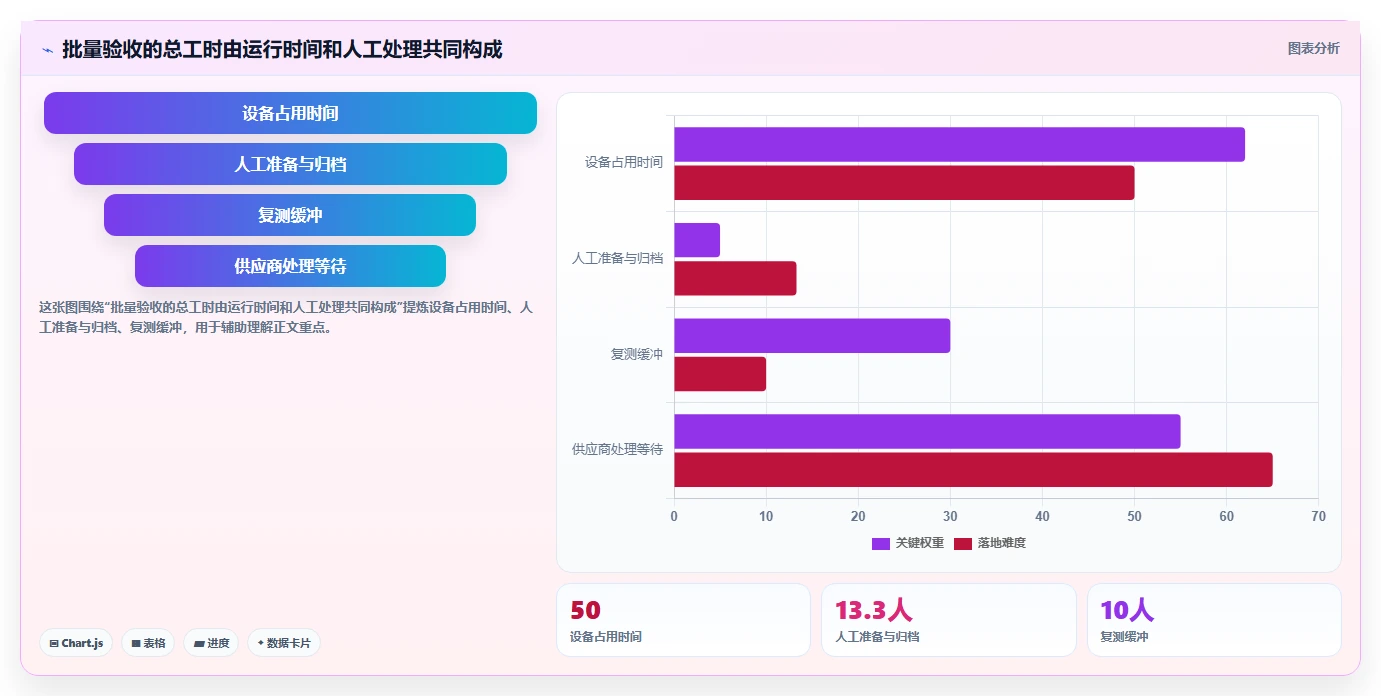This screenshot has height=696, width=1381.
Task: Toggle the 关键权重 legend entry
Action: click(x=907, y=543)
